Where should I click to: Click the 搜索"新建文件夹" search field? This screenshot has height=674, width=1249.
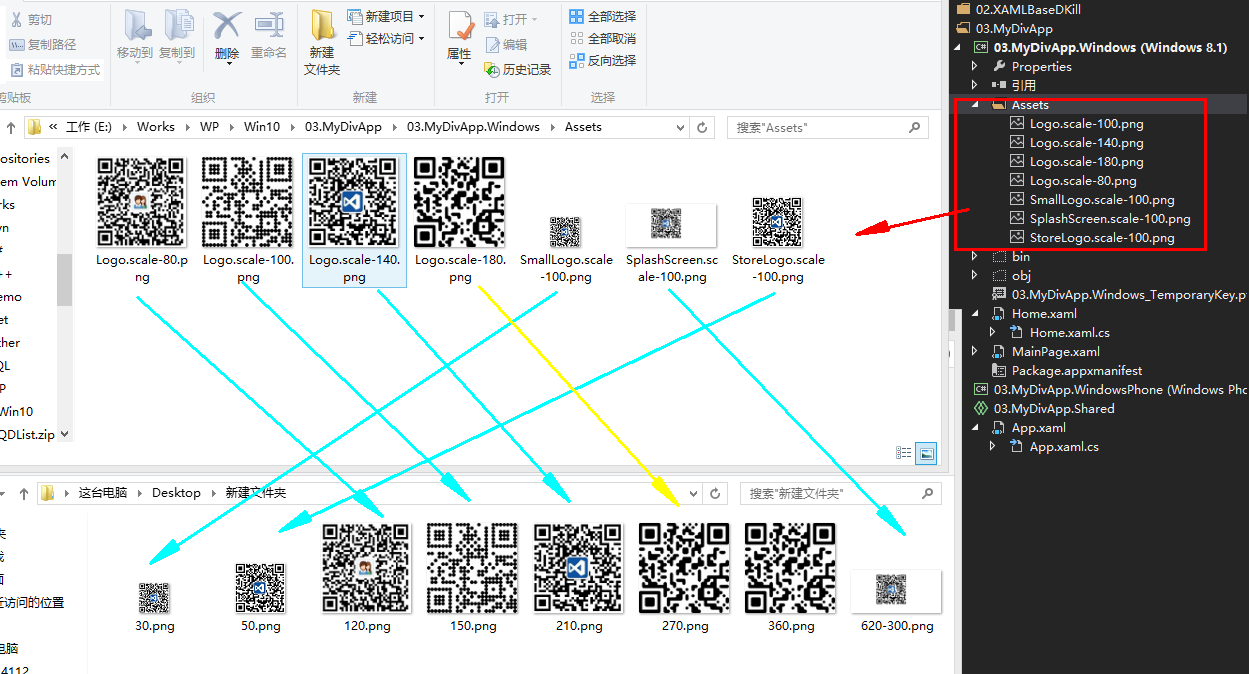840,493
